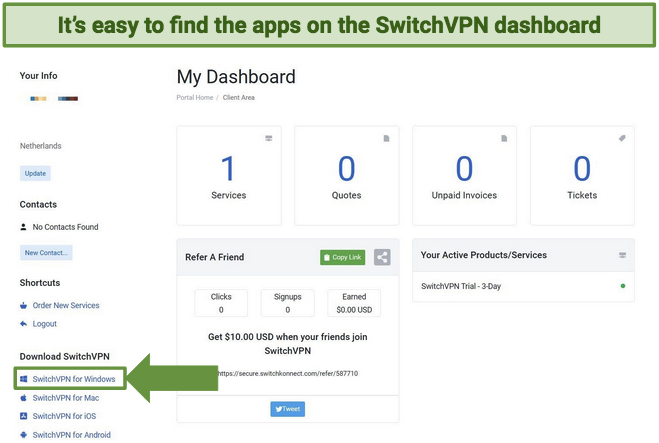Image resolution: width=659 pixels, height=443 pixels.
Task: Click the document icon on Unpaid Invoices card
Action: (x=504, y=138)
